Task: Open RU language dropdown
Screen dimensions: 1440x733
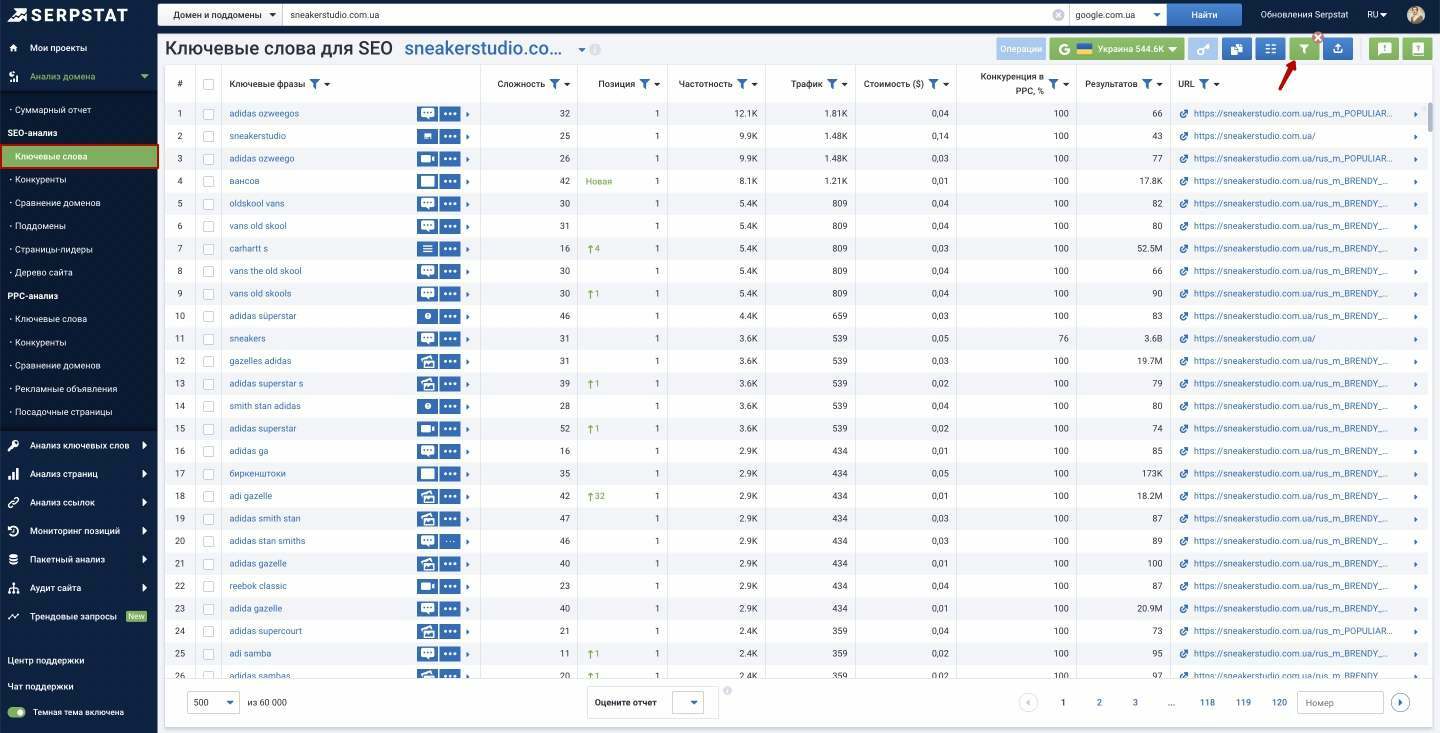Action: 1378,15
